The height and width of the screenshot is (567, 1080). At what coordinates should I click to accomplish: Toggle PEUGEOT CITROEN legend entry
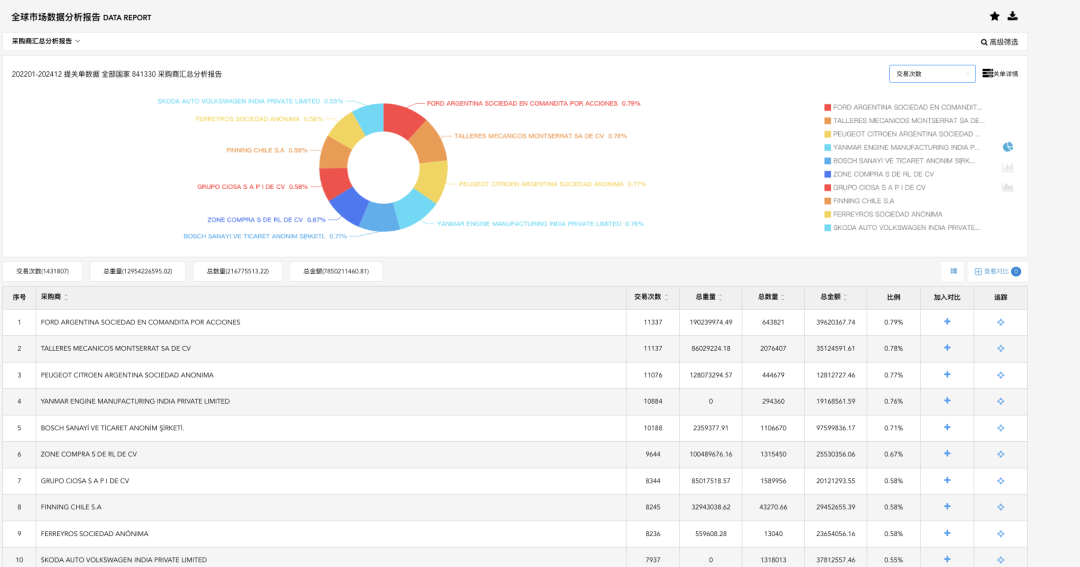coord(902,134)
